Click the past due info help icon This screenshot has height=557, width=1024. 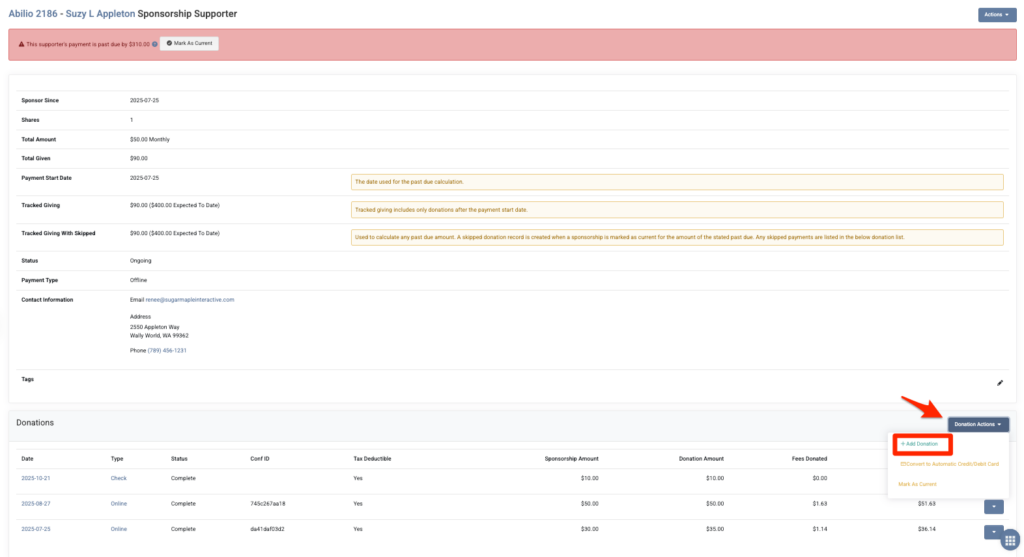(155, 44)
